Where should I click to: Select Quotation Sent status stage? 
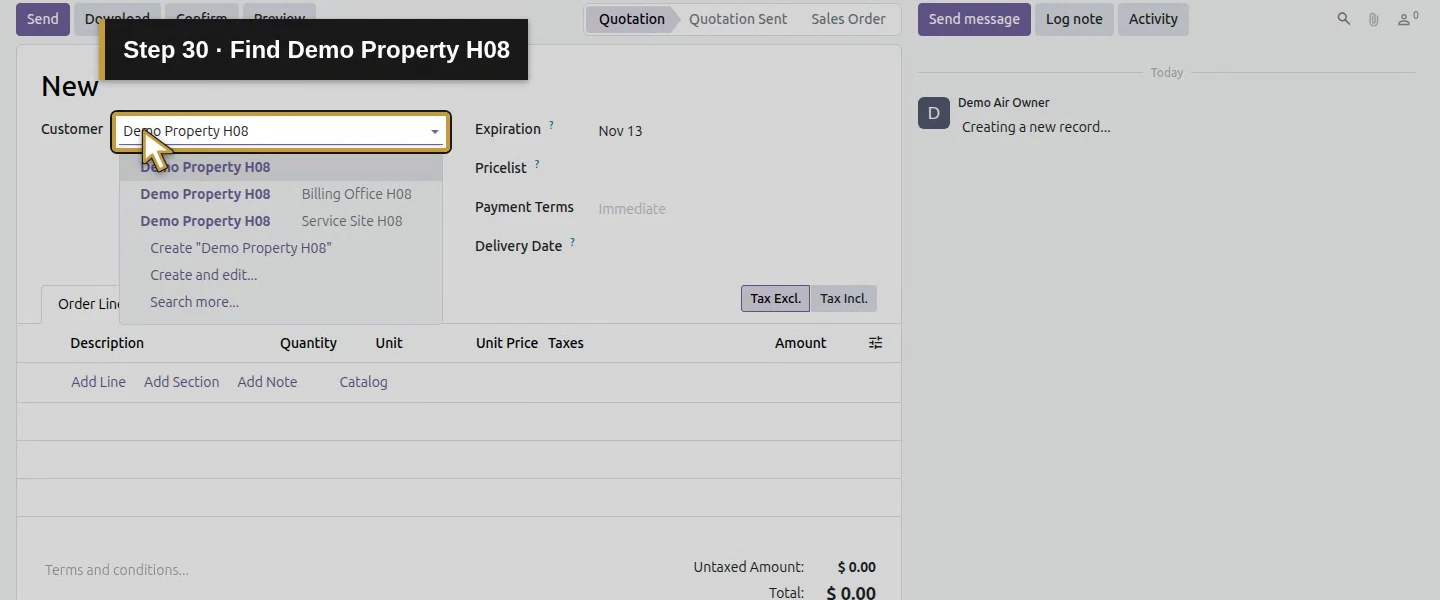tap(738, 19)
